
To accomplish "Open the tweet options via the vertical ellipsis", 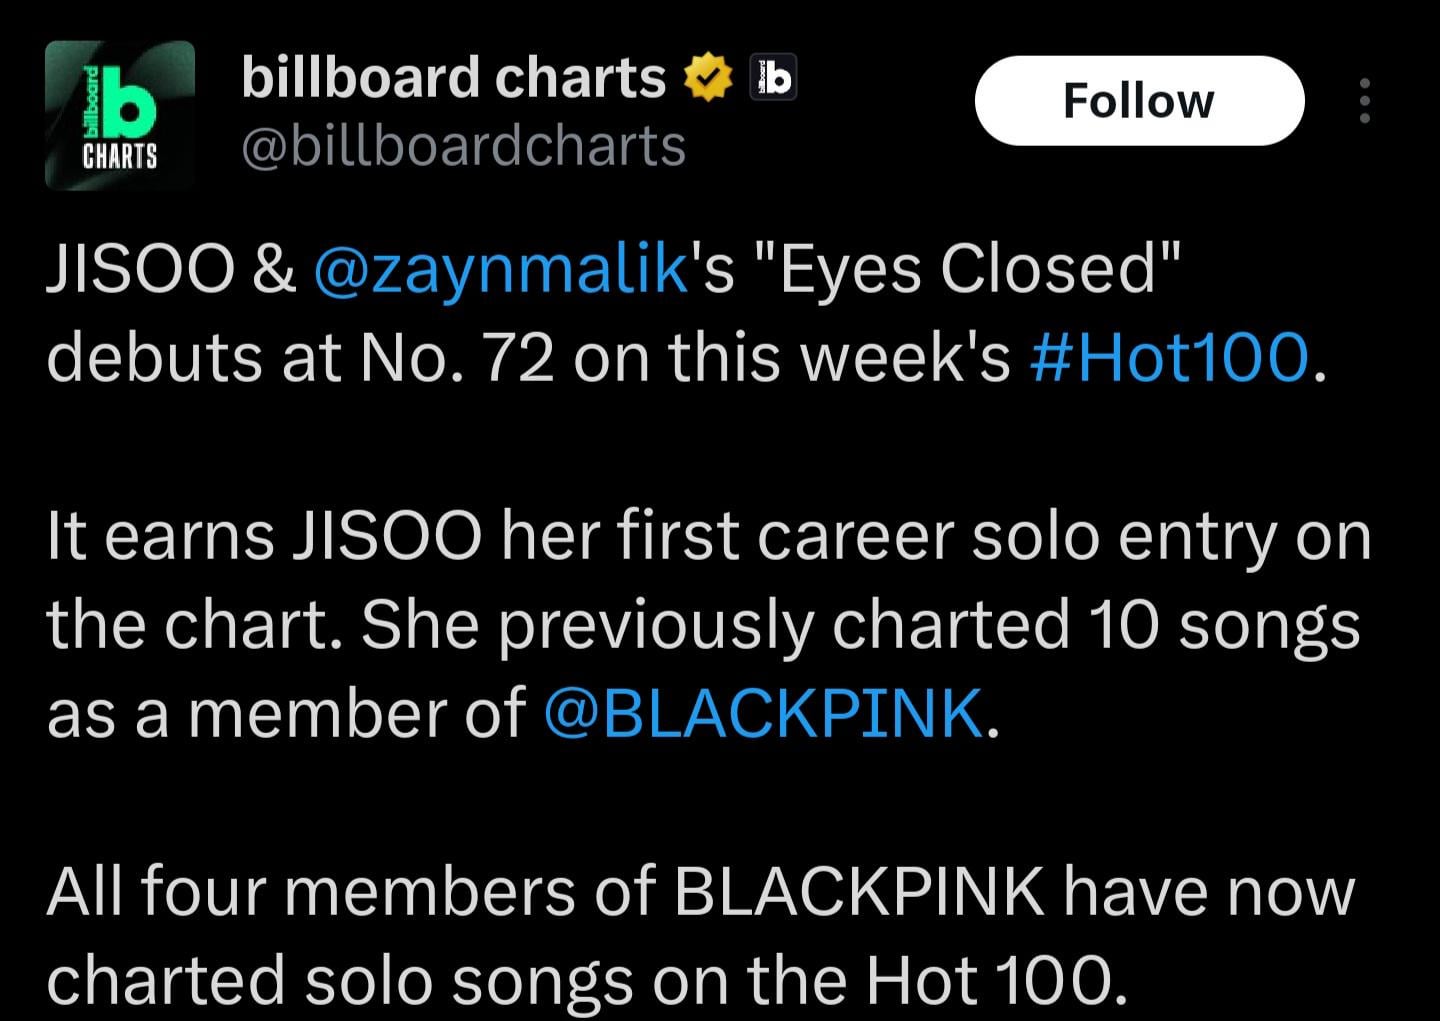I will pyautogui.click(x=1365, y=100).
